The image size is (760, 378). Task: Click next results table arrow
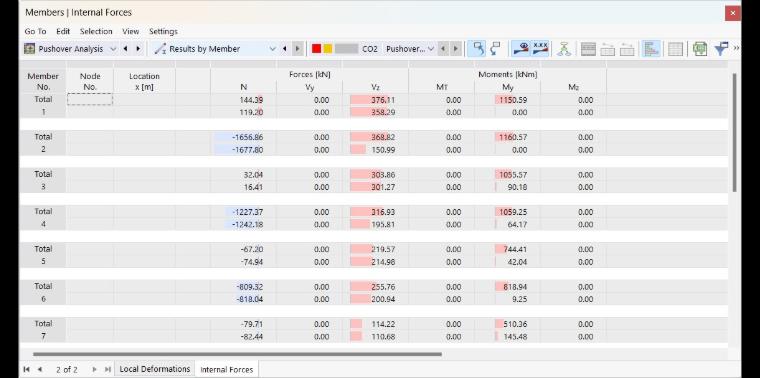point(298,49)
